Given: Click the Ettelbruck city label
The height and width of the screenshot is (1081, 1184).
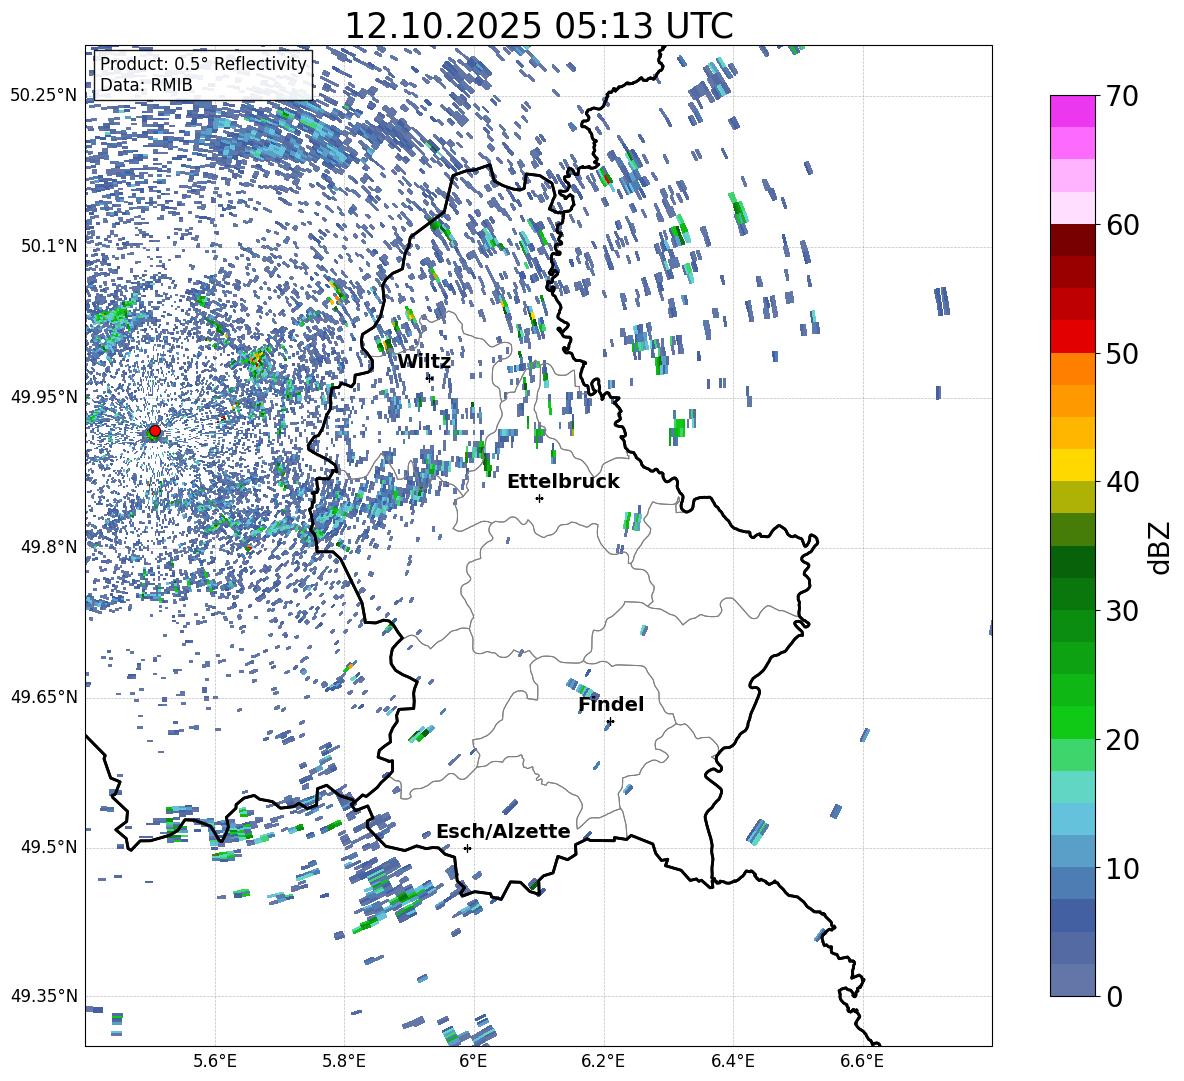Looking at the screenshot, I should click(563, 482).
